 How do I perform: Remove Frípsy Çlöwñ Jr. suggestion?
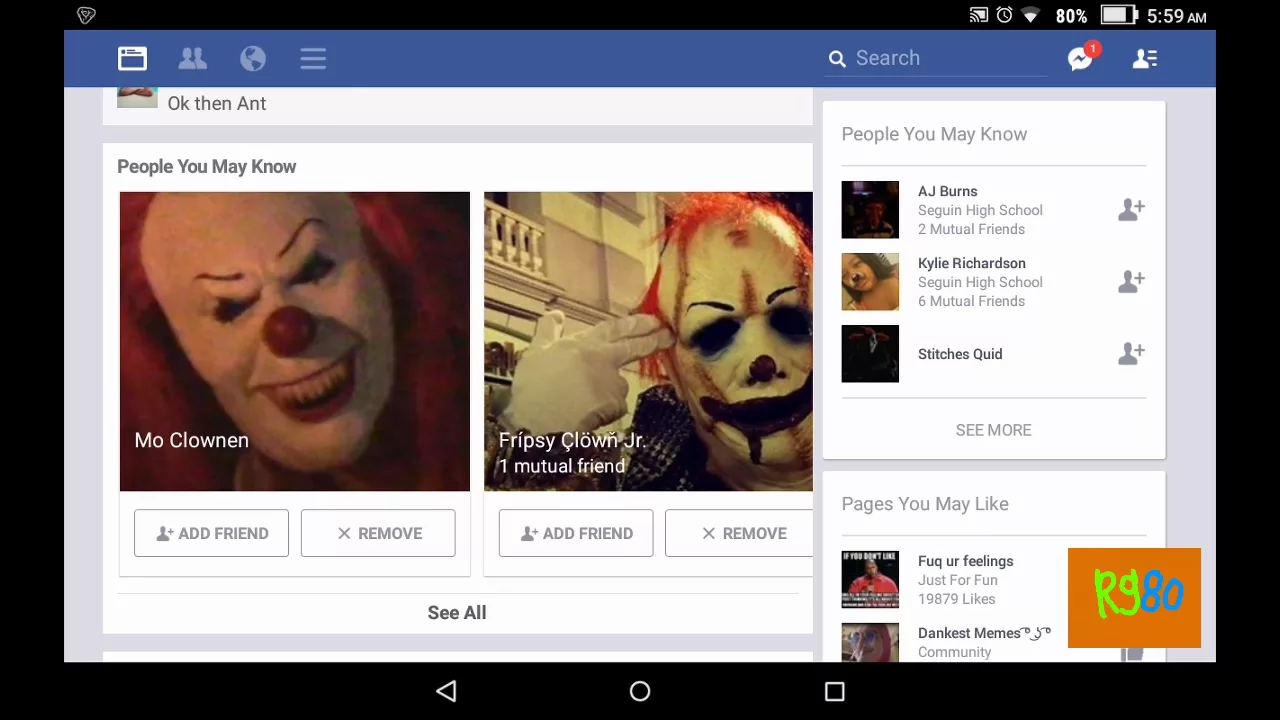click(739, 533)
